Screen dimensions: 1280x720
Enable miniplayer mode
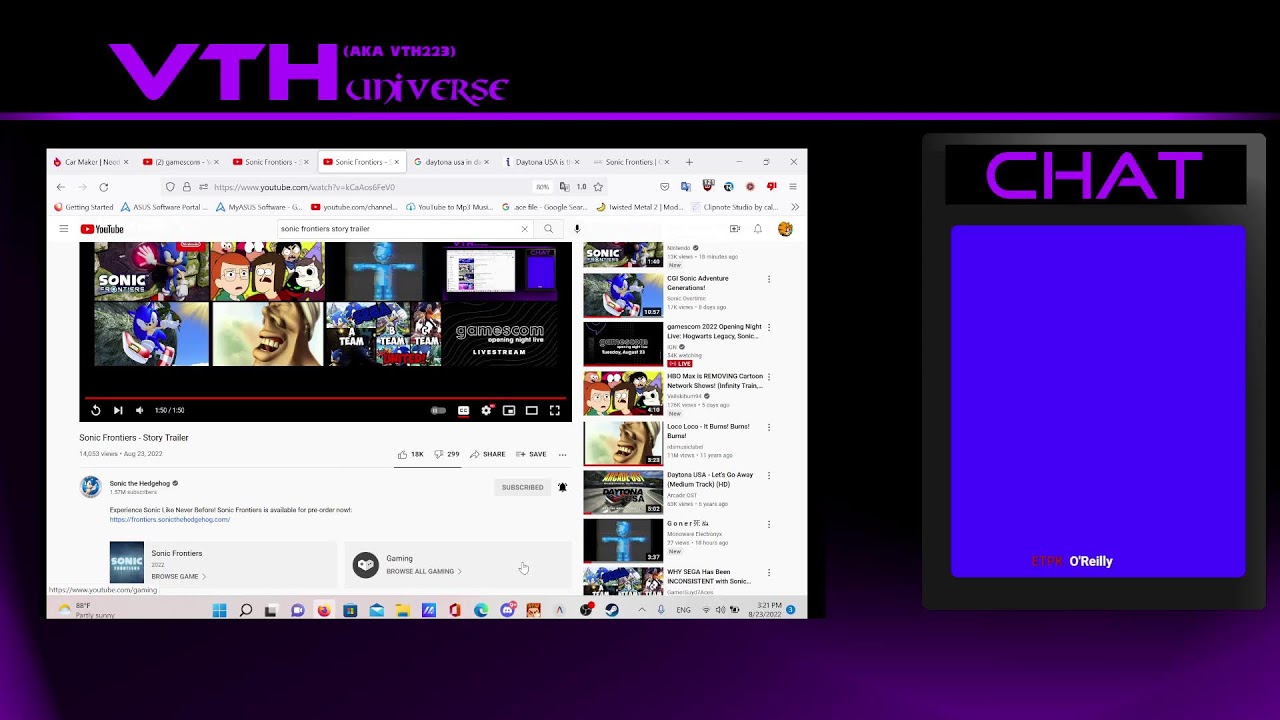click(x=509, y=410)
